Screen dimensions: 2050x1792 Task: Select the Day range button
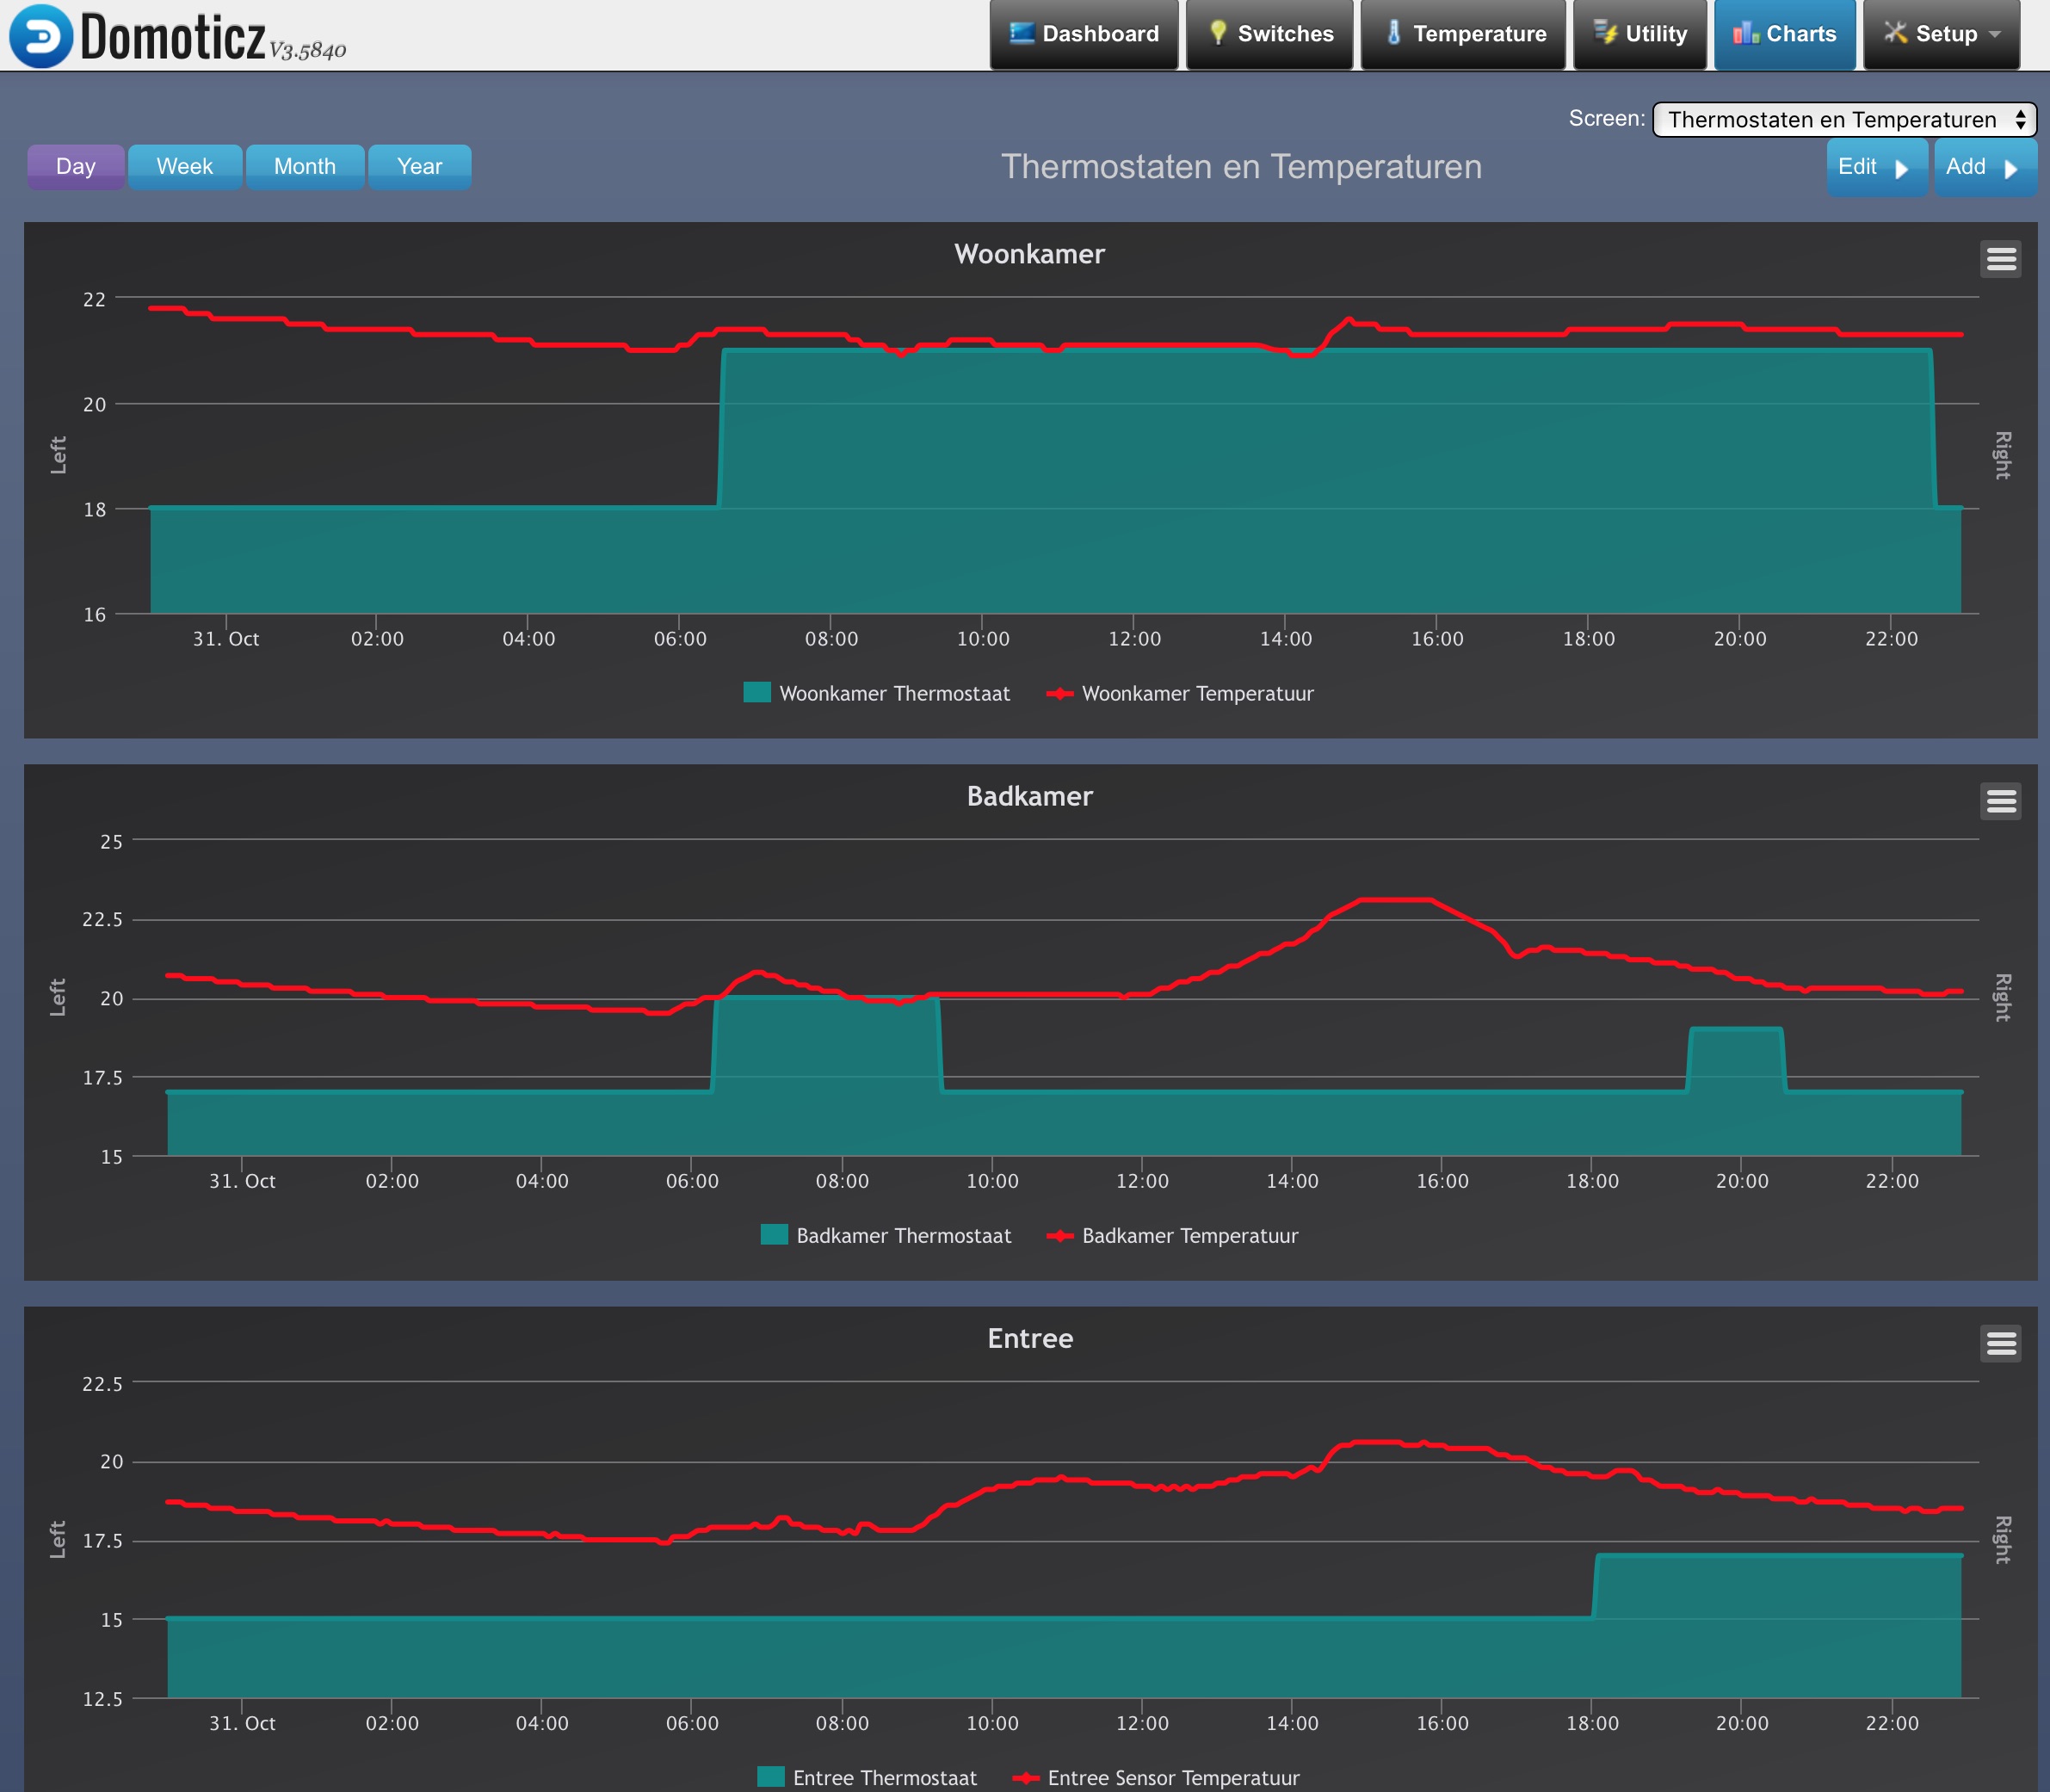76,166
